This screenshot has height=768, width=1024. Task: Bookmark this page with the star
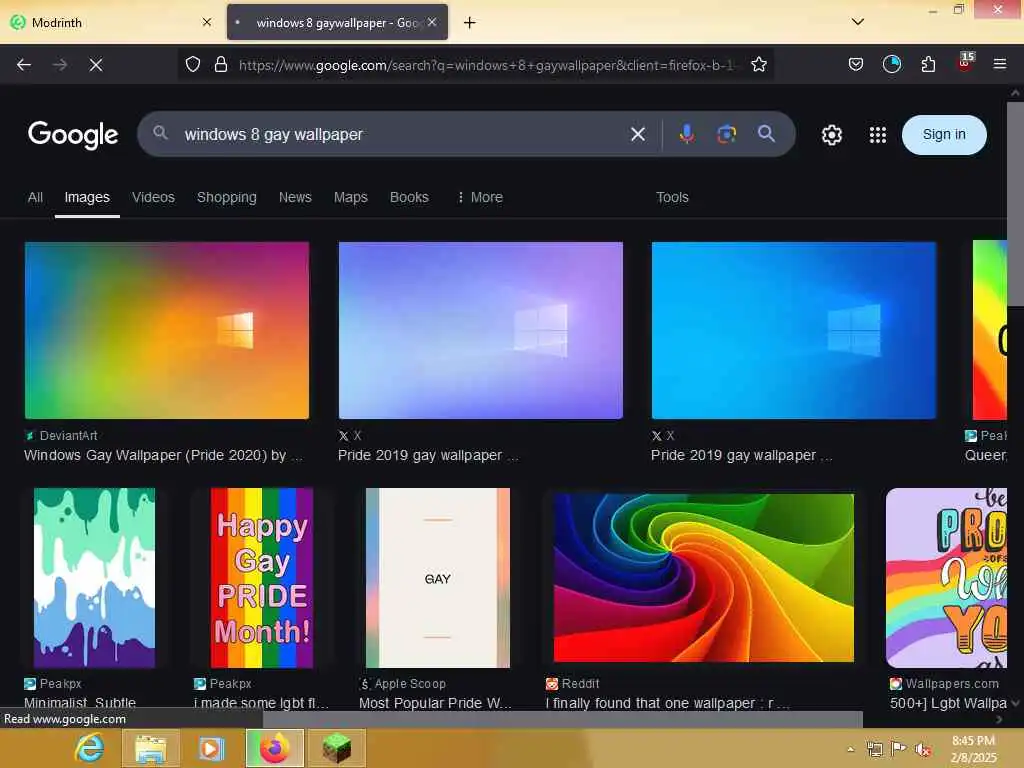pyautogui.click(x=759, y=65)
